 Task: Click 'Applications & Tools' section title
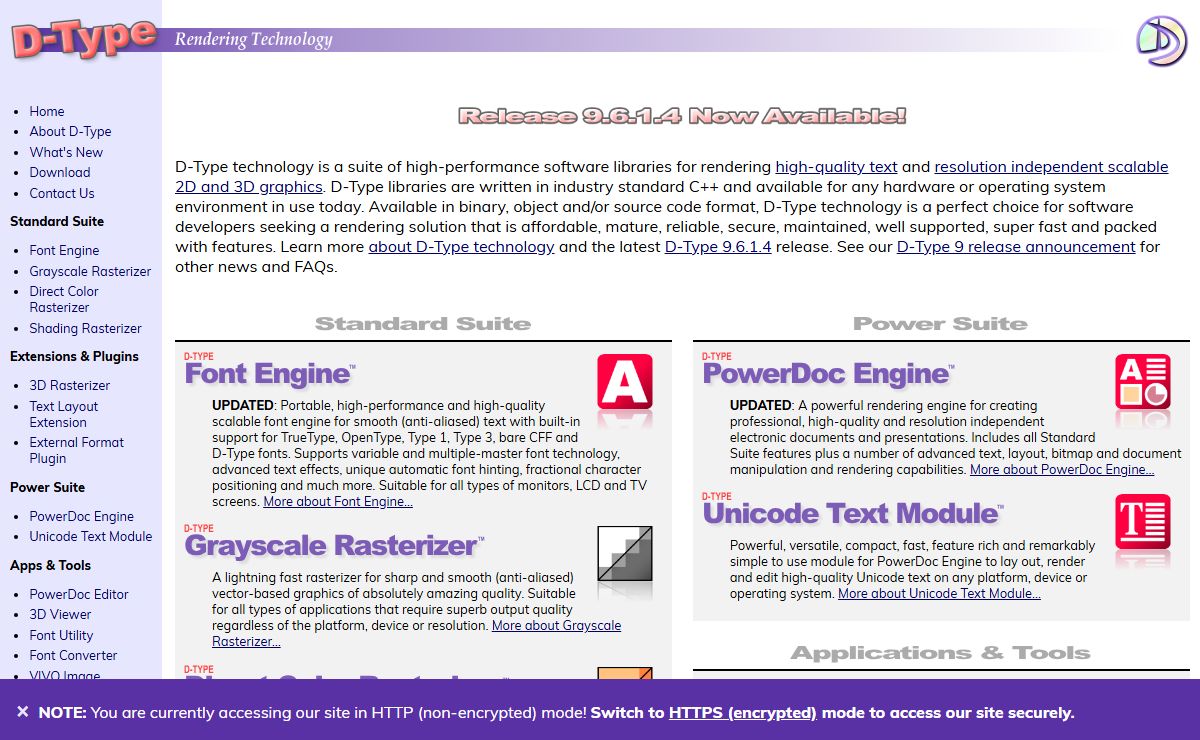pyautogui.click(x=941, y=653)
